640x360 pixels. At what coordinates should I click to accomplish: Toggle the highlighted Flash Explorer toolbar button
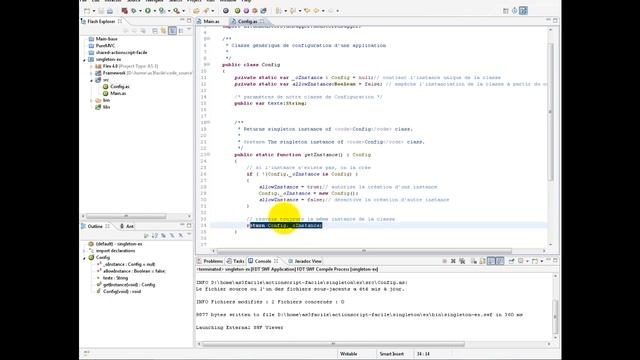pyautogui.click(x=172, y=31)
